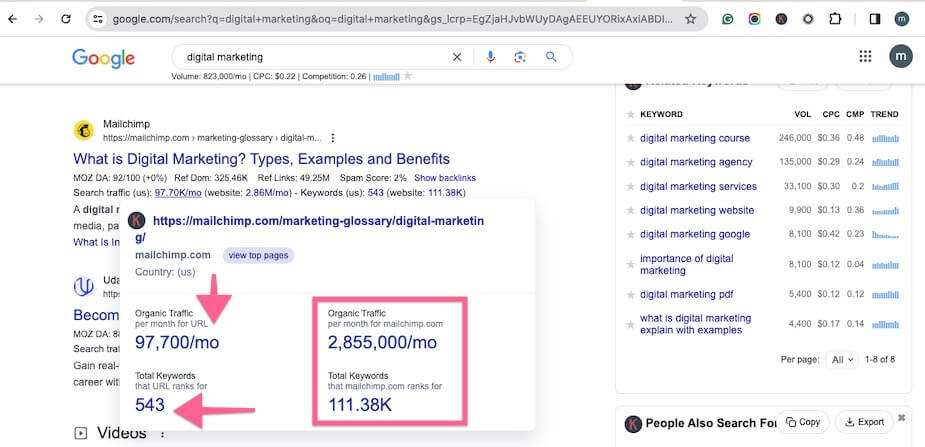Open Google apps grid icon
The height and width of the screenshot is (447, 925).
[x=865, y=57]
